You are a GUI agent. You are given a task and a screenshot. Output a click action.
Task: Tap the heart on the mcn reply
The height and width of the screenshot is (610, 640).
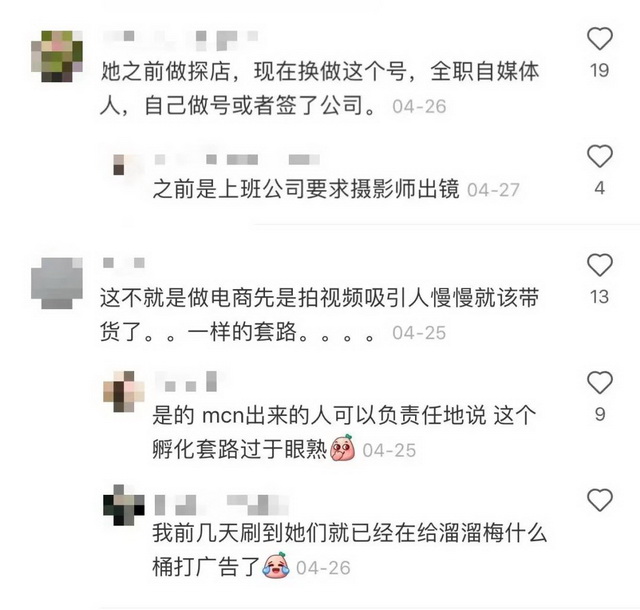point(600,383)
